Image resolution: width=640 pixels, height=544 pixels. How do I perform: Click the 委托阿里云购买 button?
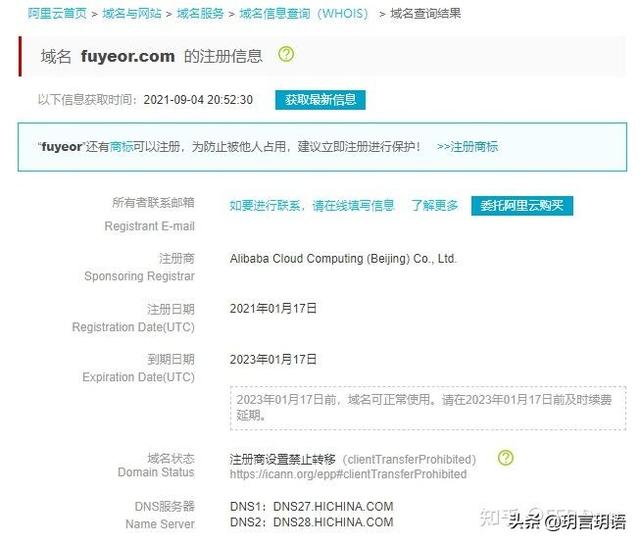click(522, 205)
